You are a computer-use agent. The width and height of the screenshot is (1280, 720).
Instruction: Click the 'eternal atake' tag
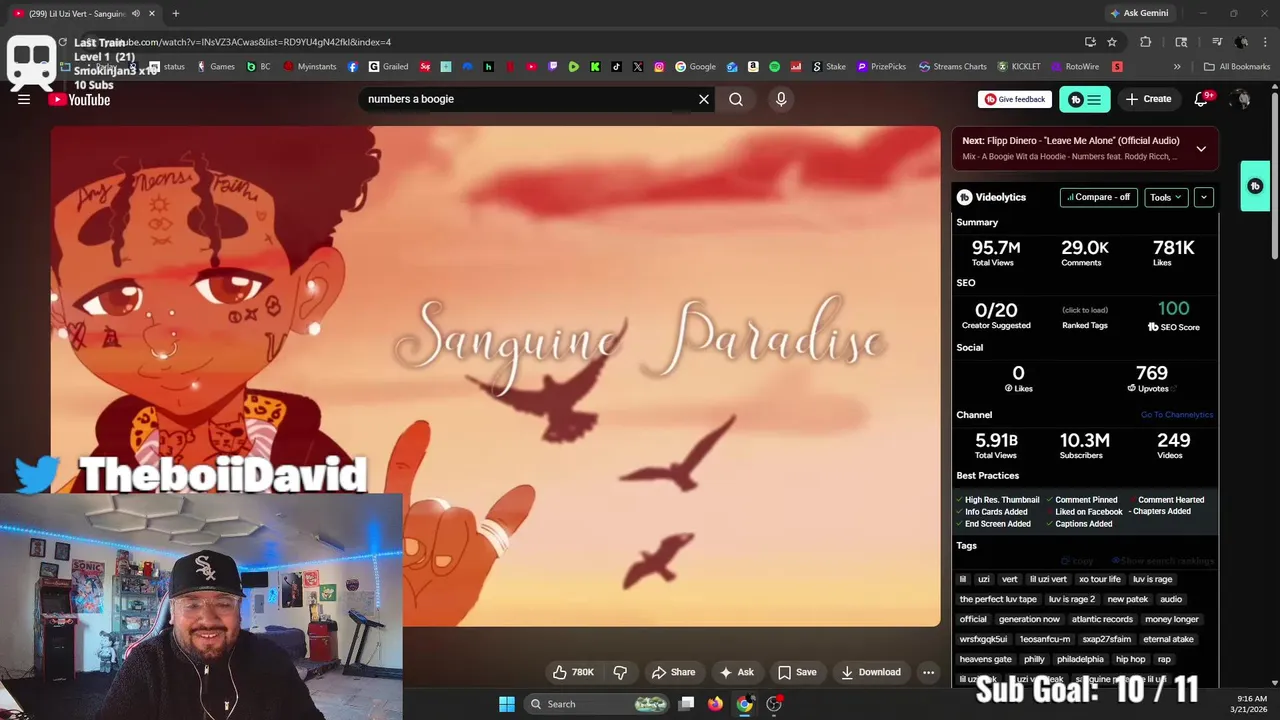click(1168, 639)
